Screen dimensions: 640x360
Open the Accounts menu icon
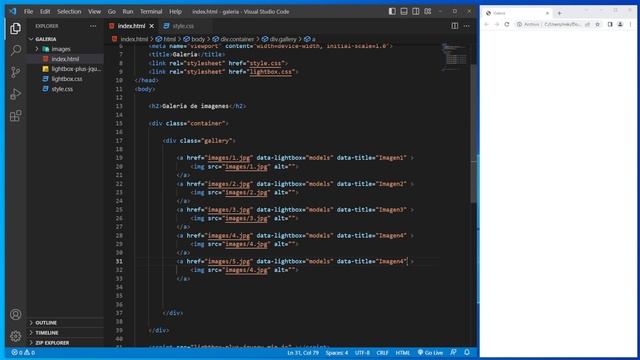click(x=16, y=314)
